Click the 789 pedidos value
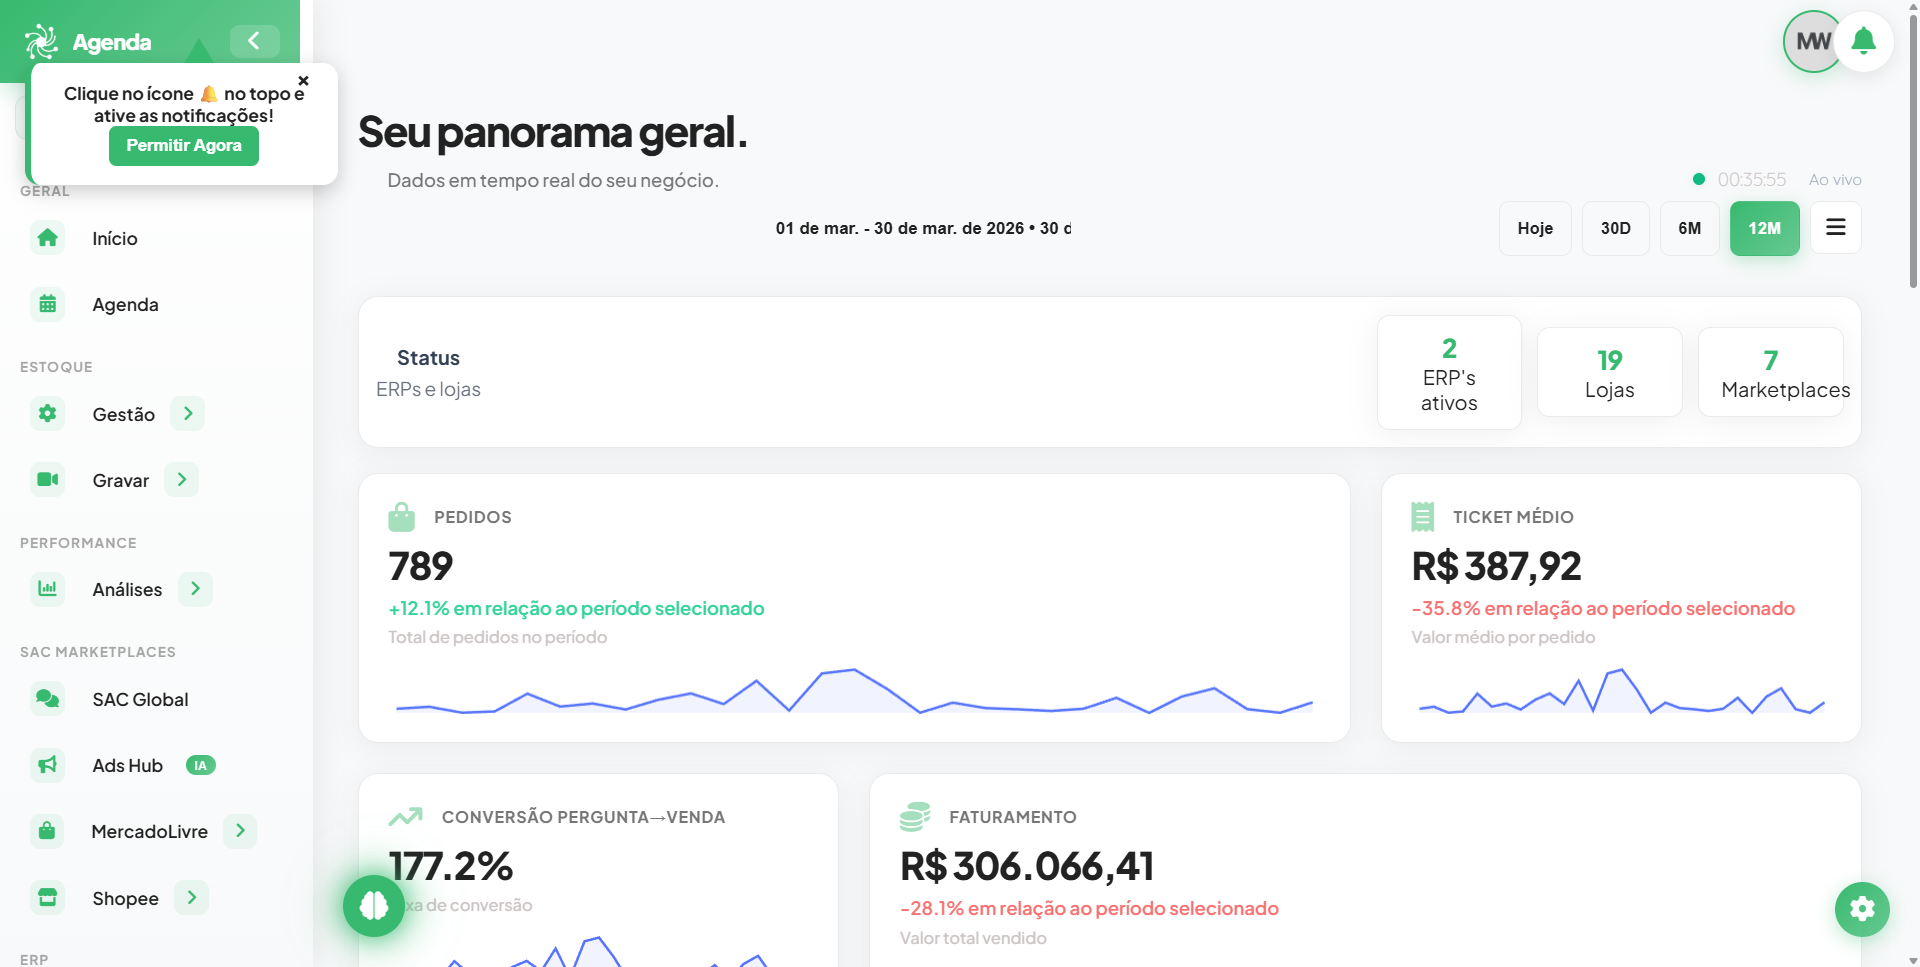The height and width of the screenshot is (967, 1920). click(421, 566)
